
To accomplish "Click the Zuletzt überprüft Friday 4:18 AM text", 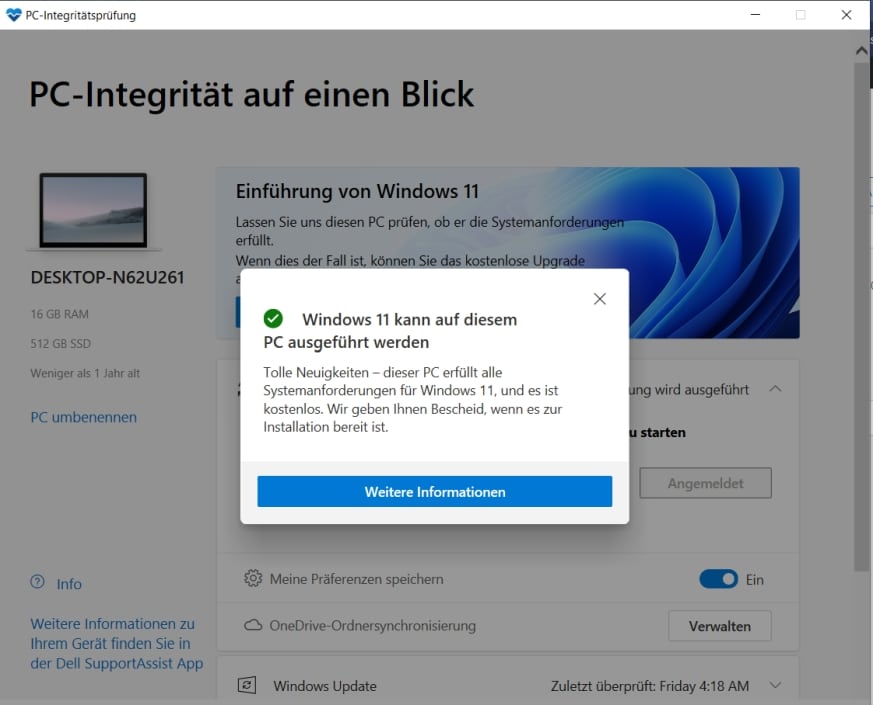I will pyautogui.click(x=650, y=686).
